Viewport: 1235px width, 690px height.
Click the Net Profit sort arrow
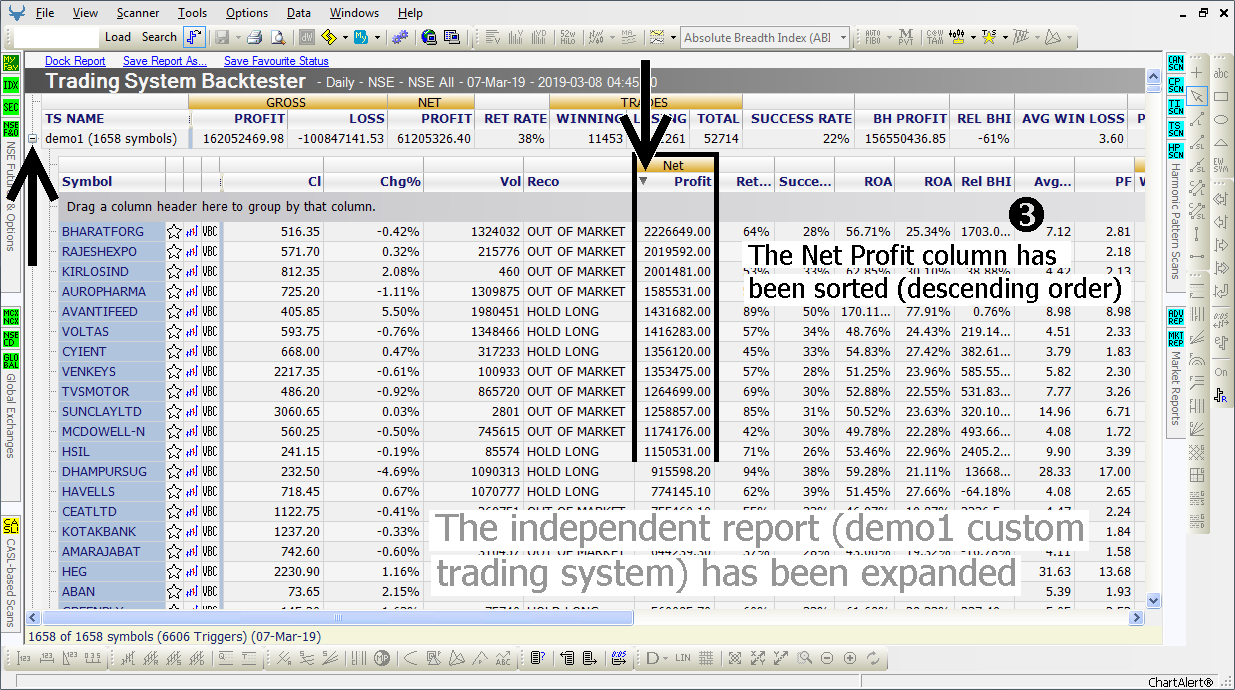coord(643,181)
